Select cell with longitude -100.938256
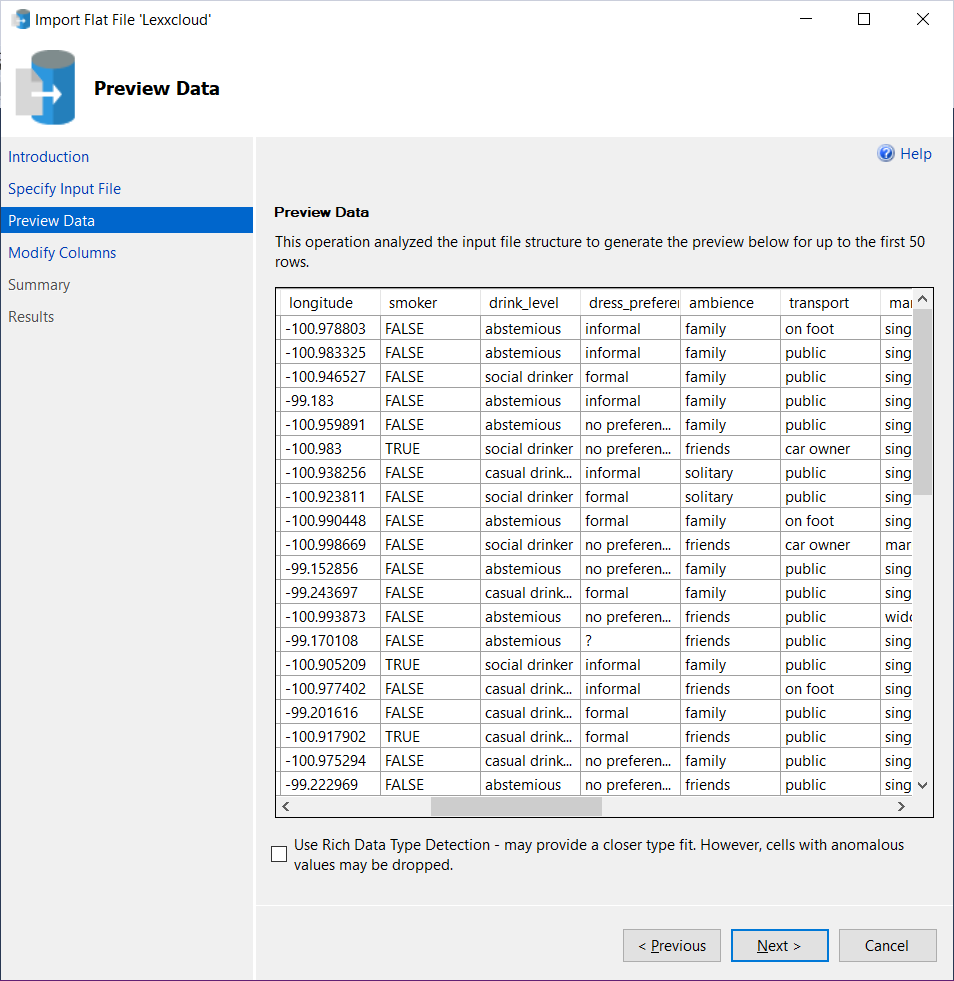Image resolution: width=954 pixels, height=981 pixels. [330, 472]
